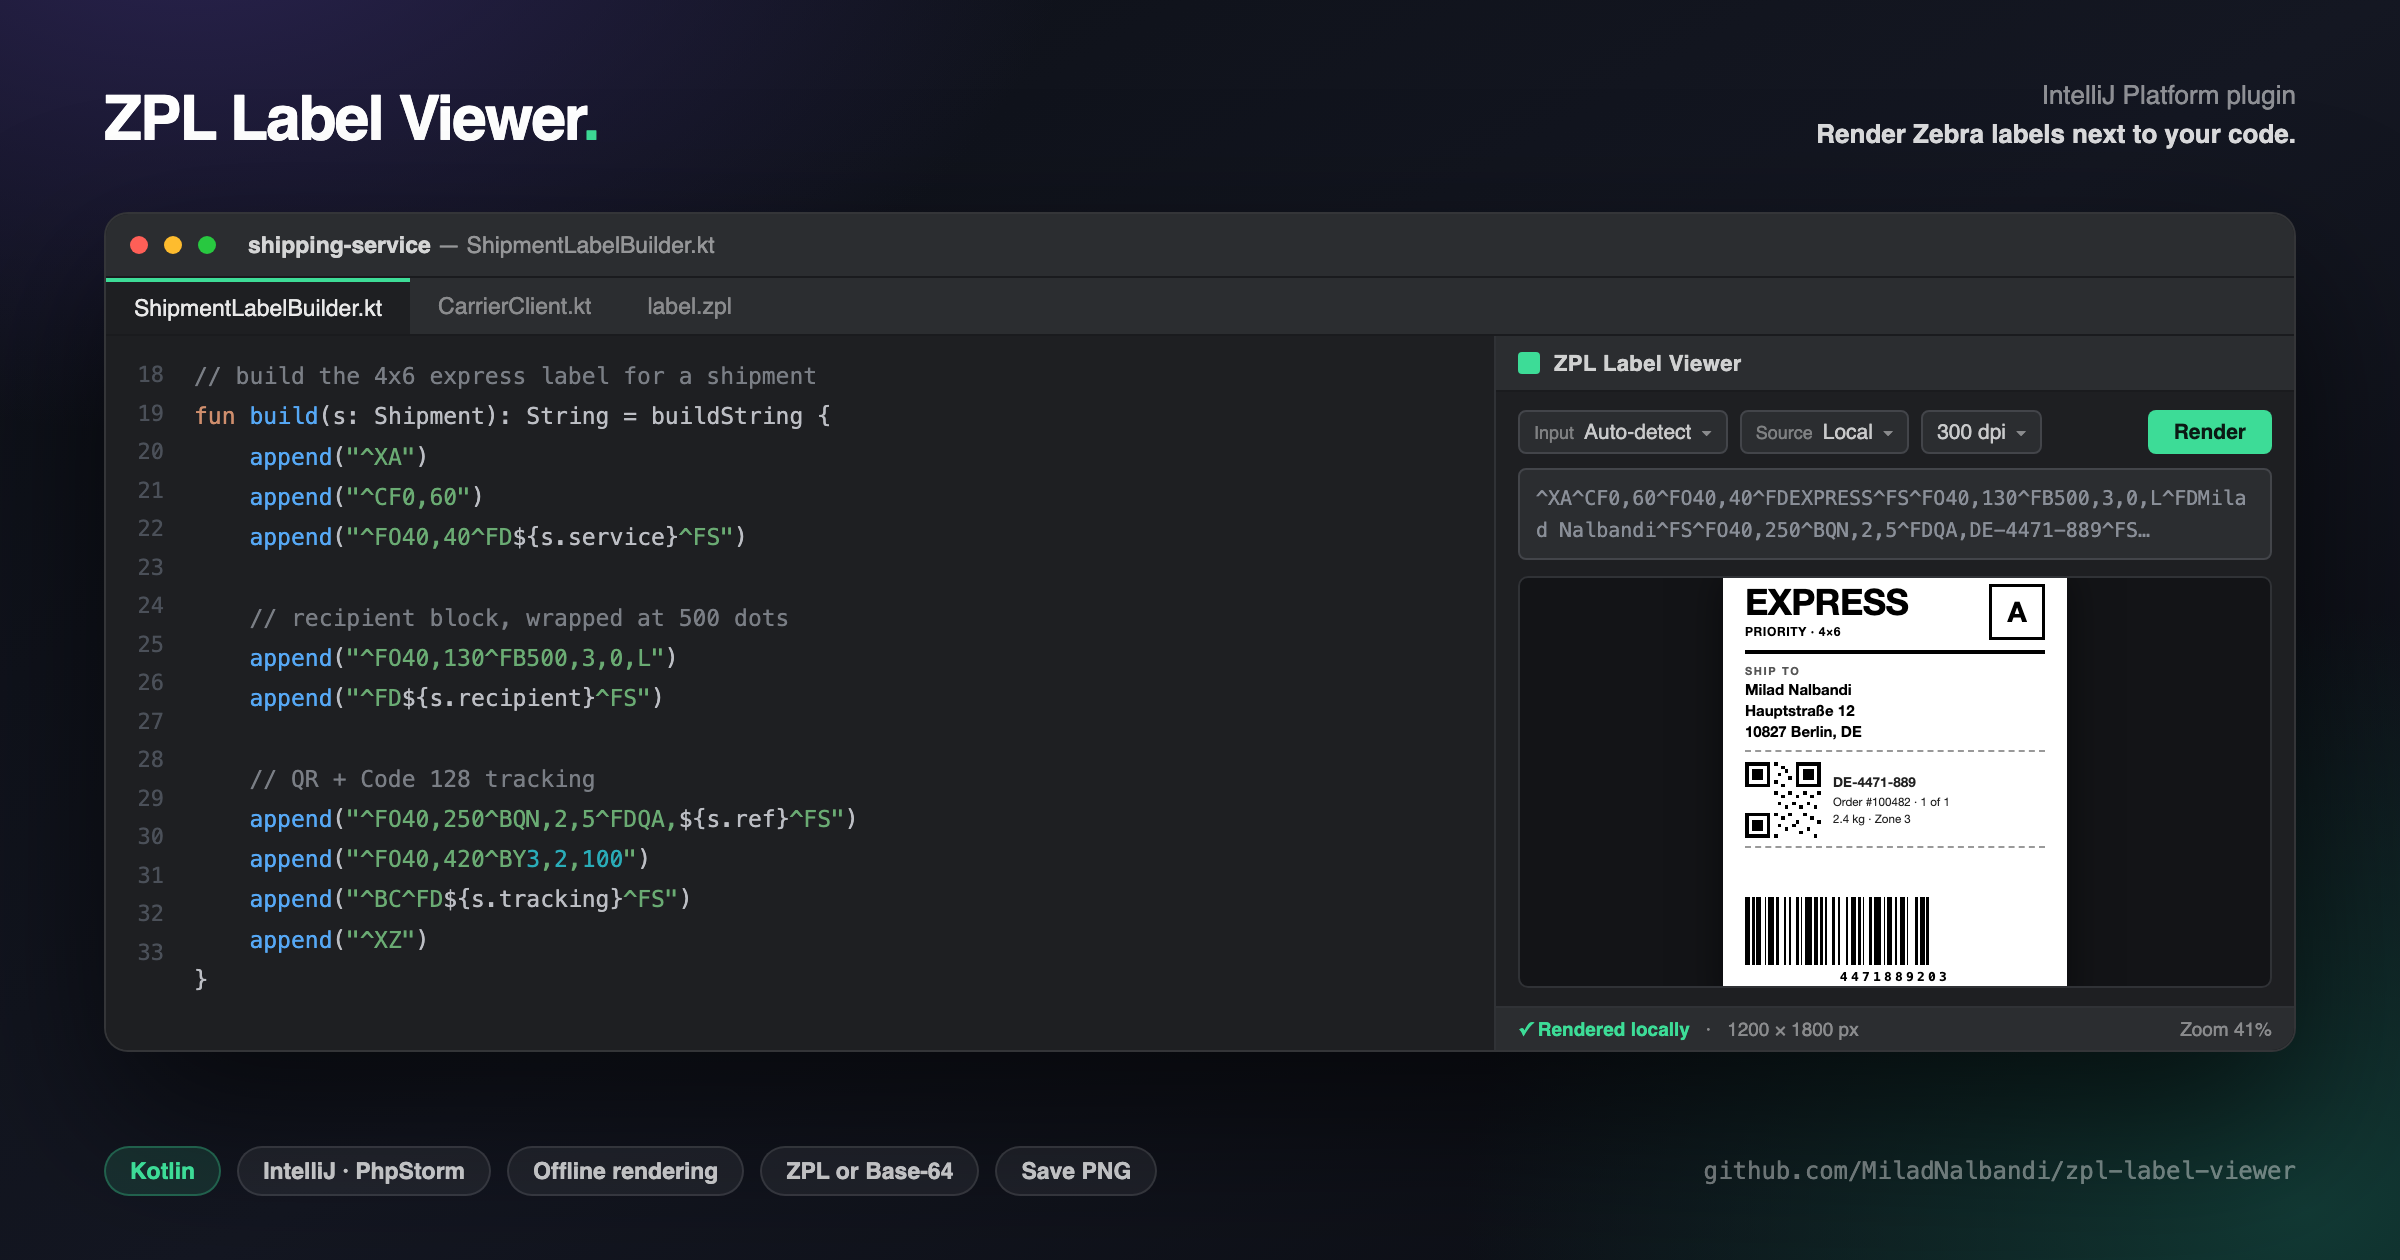The image size is (2400, 1260).
Task: Select the Offline rendering pill
Action: pyautogui.click(x=625, y=1171)
